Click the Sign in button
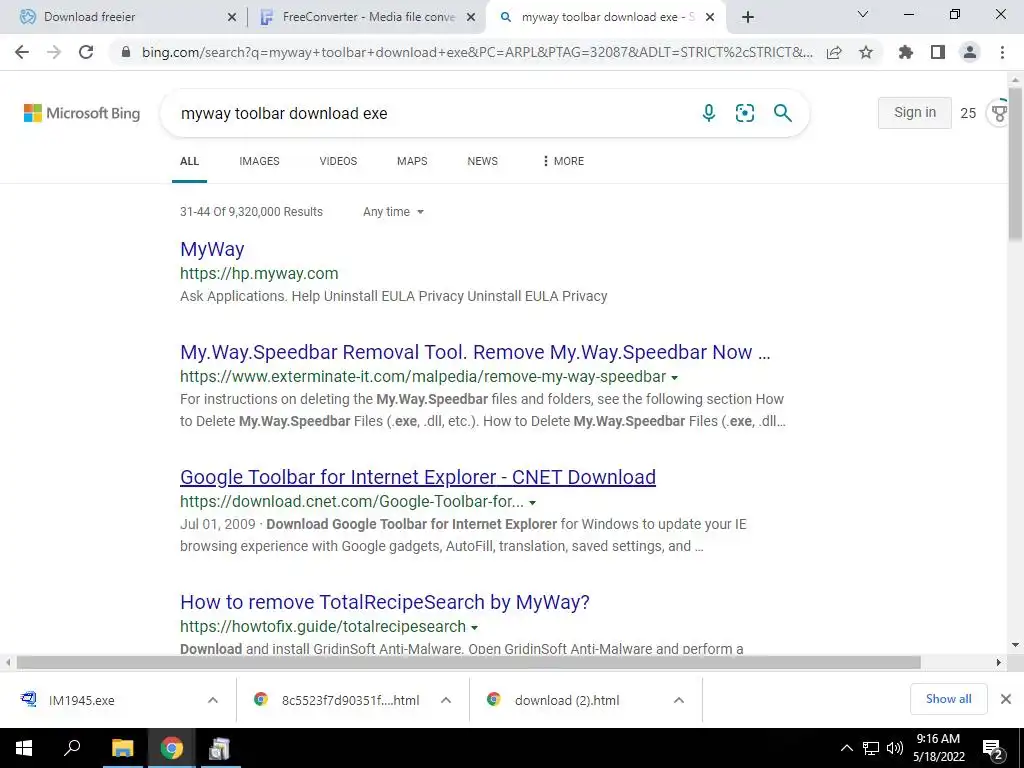The width and height of the screenshot is (1024, 768). coord(914,112)
